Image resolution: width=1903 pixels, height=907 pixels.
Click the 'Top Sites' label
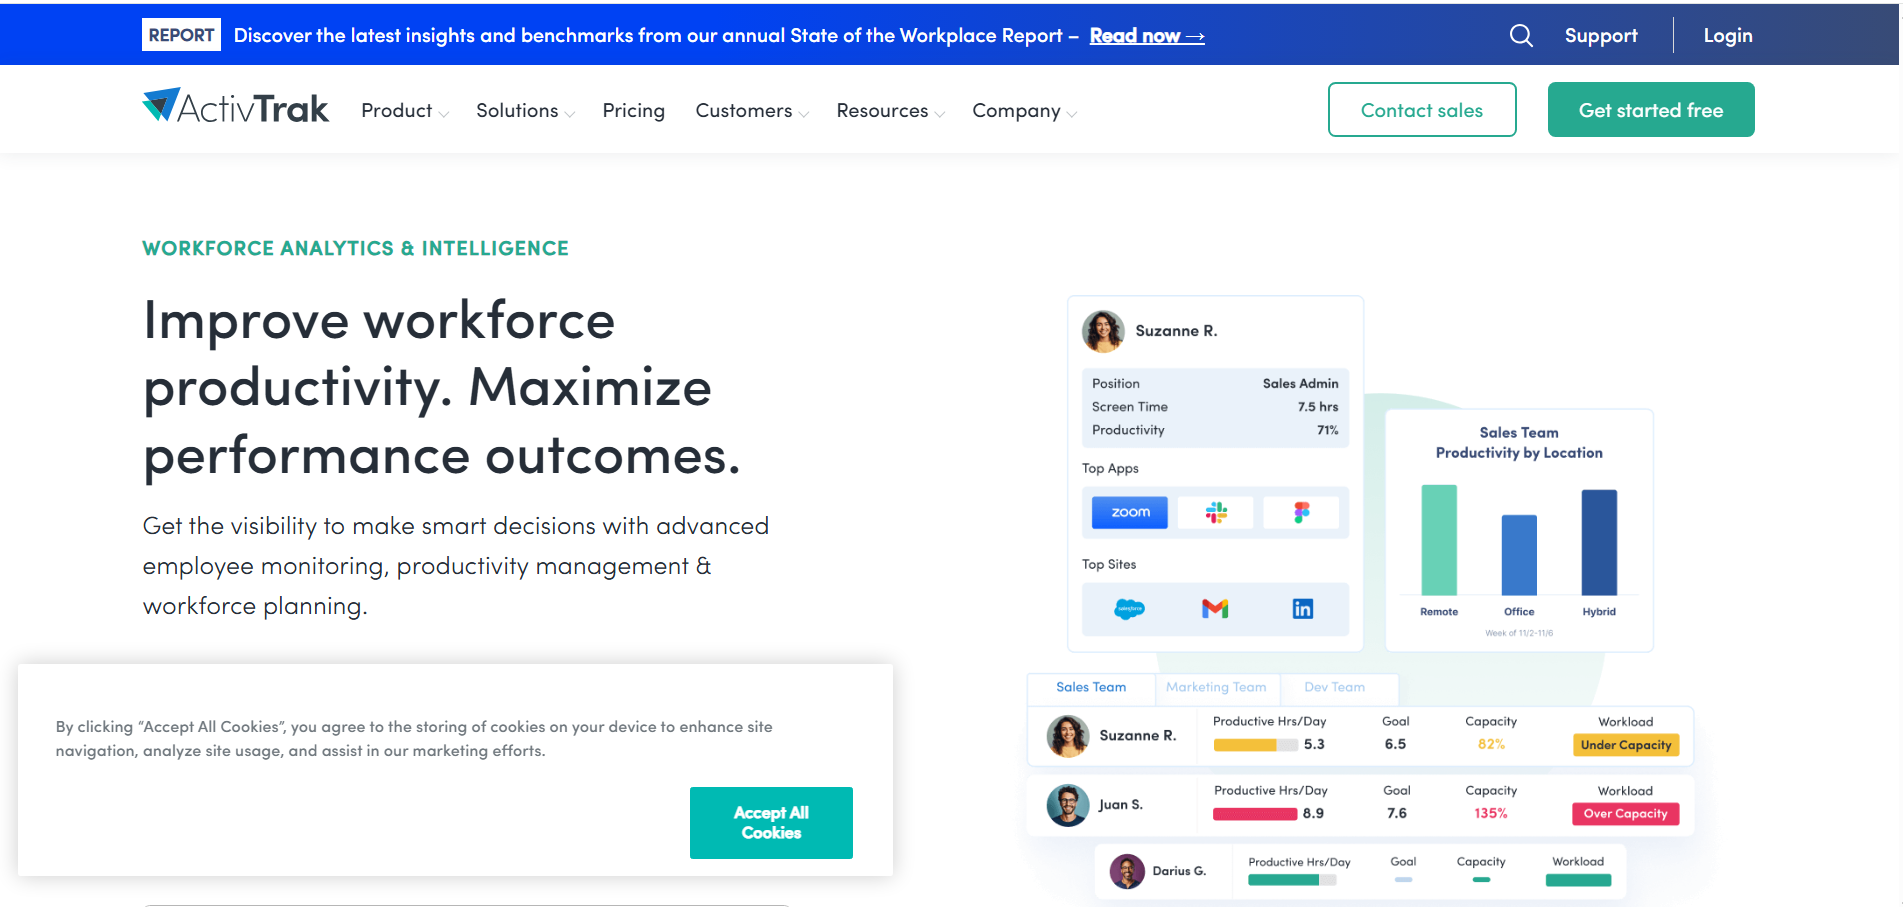coord(1109,565)
